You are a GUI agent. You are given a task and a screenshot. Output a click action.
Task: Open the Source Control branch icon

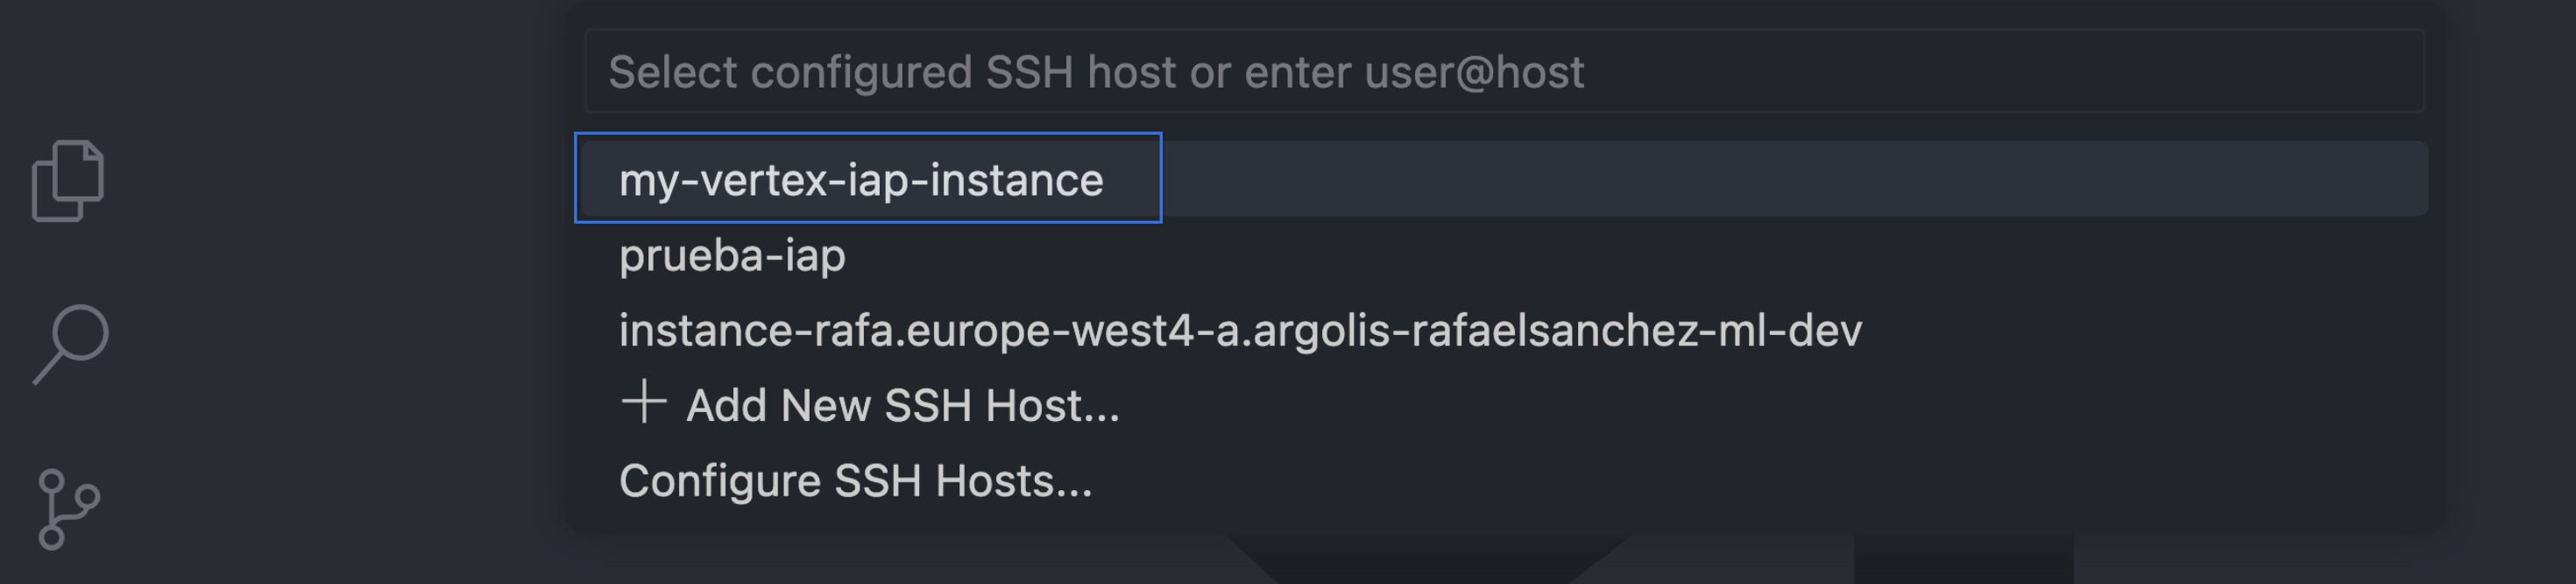coord(68,509)
